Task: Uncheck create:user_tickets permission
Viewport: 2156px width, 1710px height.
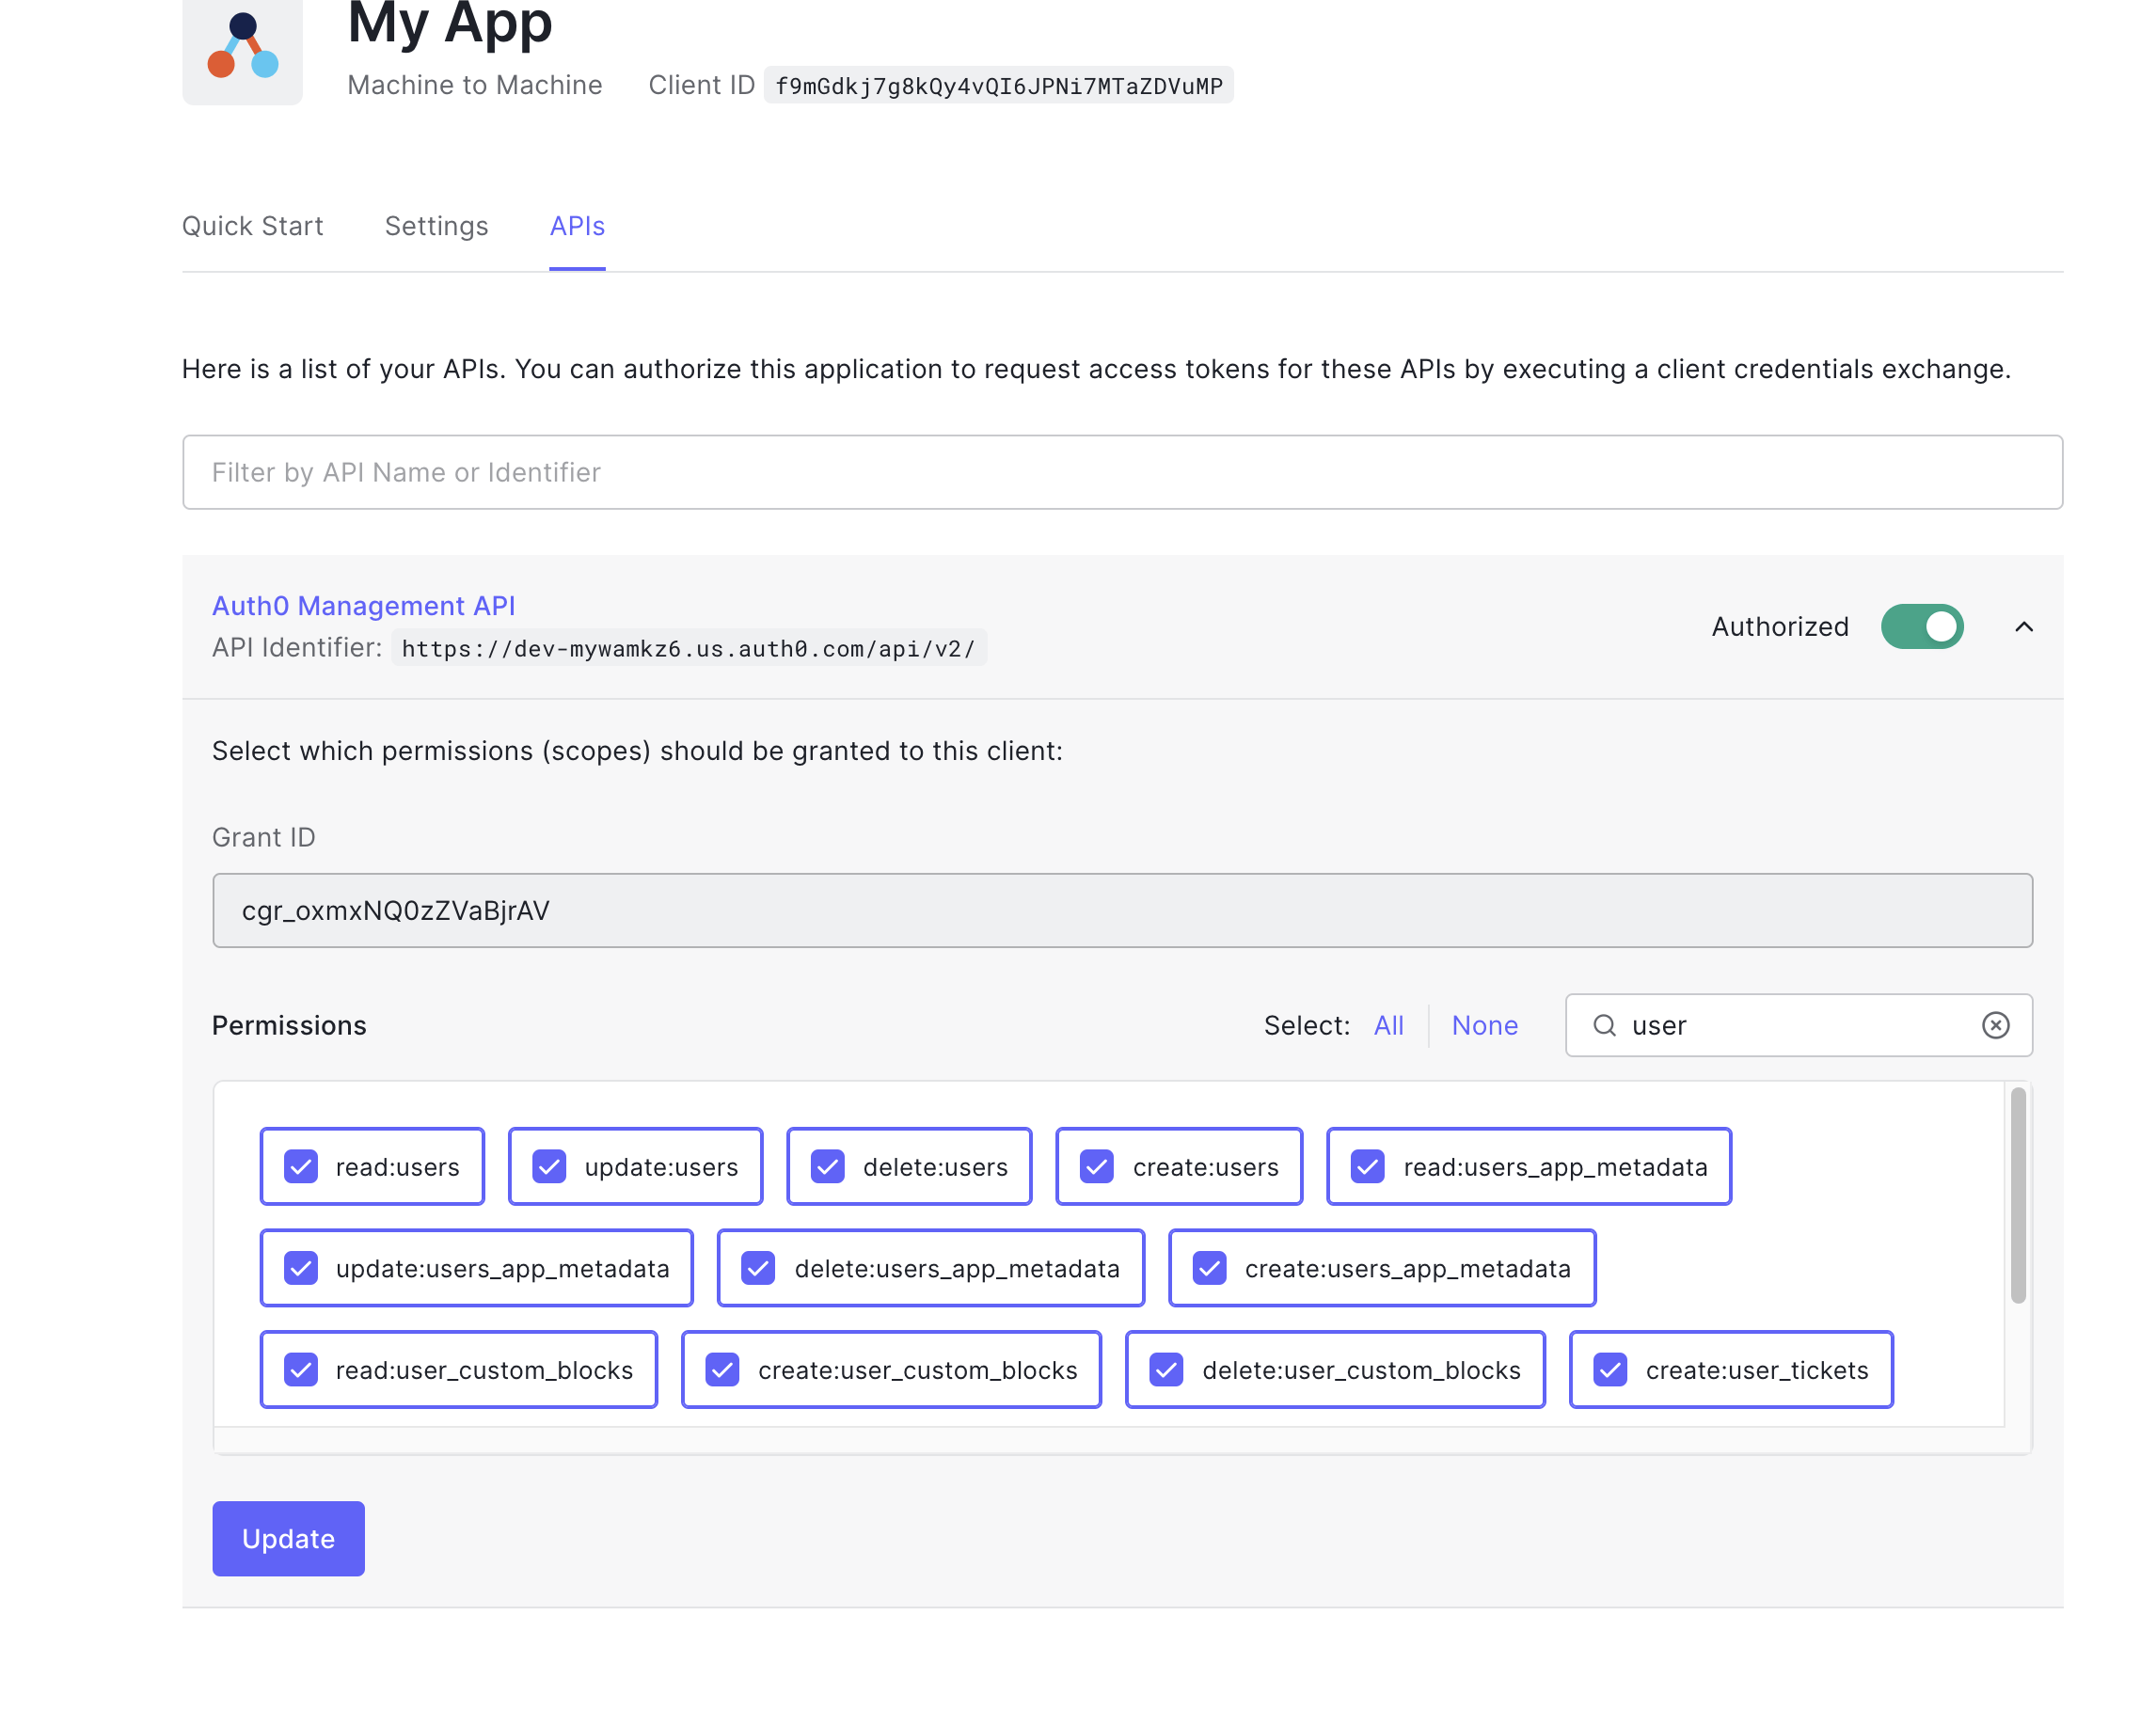Action: point(1610,1369)
